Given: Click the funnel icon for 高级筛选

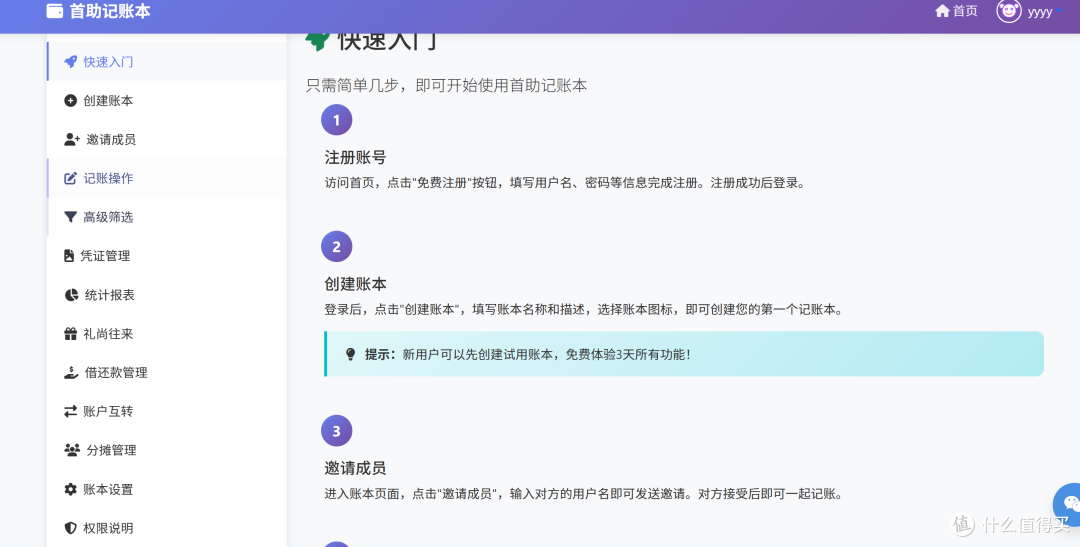Looking at the screenshot, I should (70, 217).
